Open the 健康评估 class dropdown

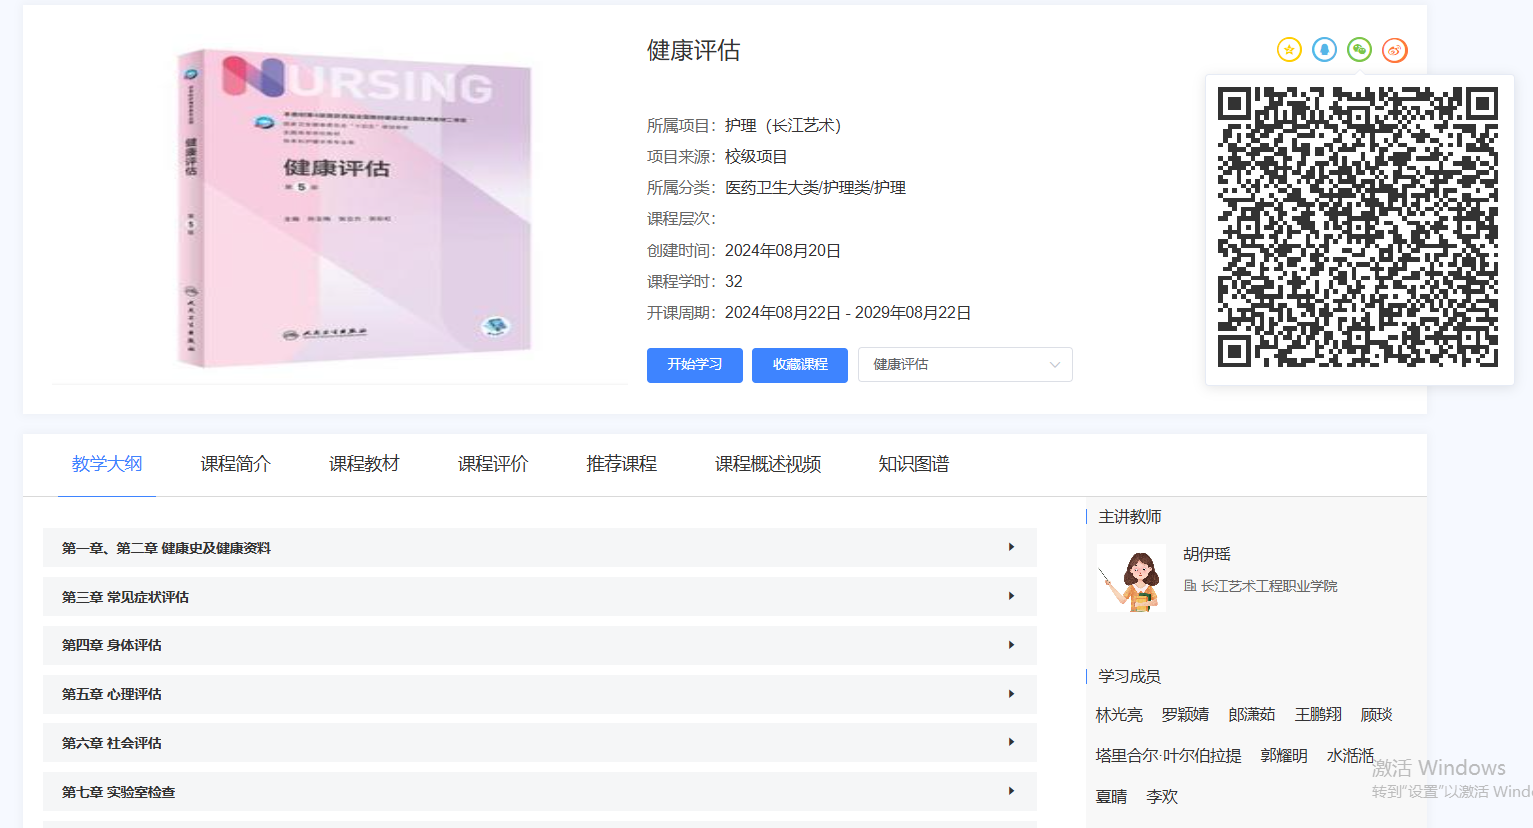(964, 365)
